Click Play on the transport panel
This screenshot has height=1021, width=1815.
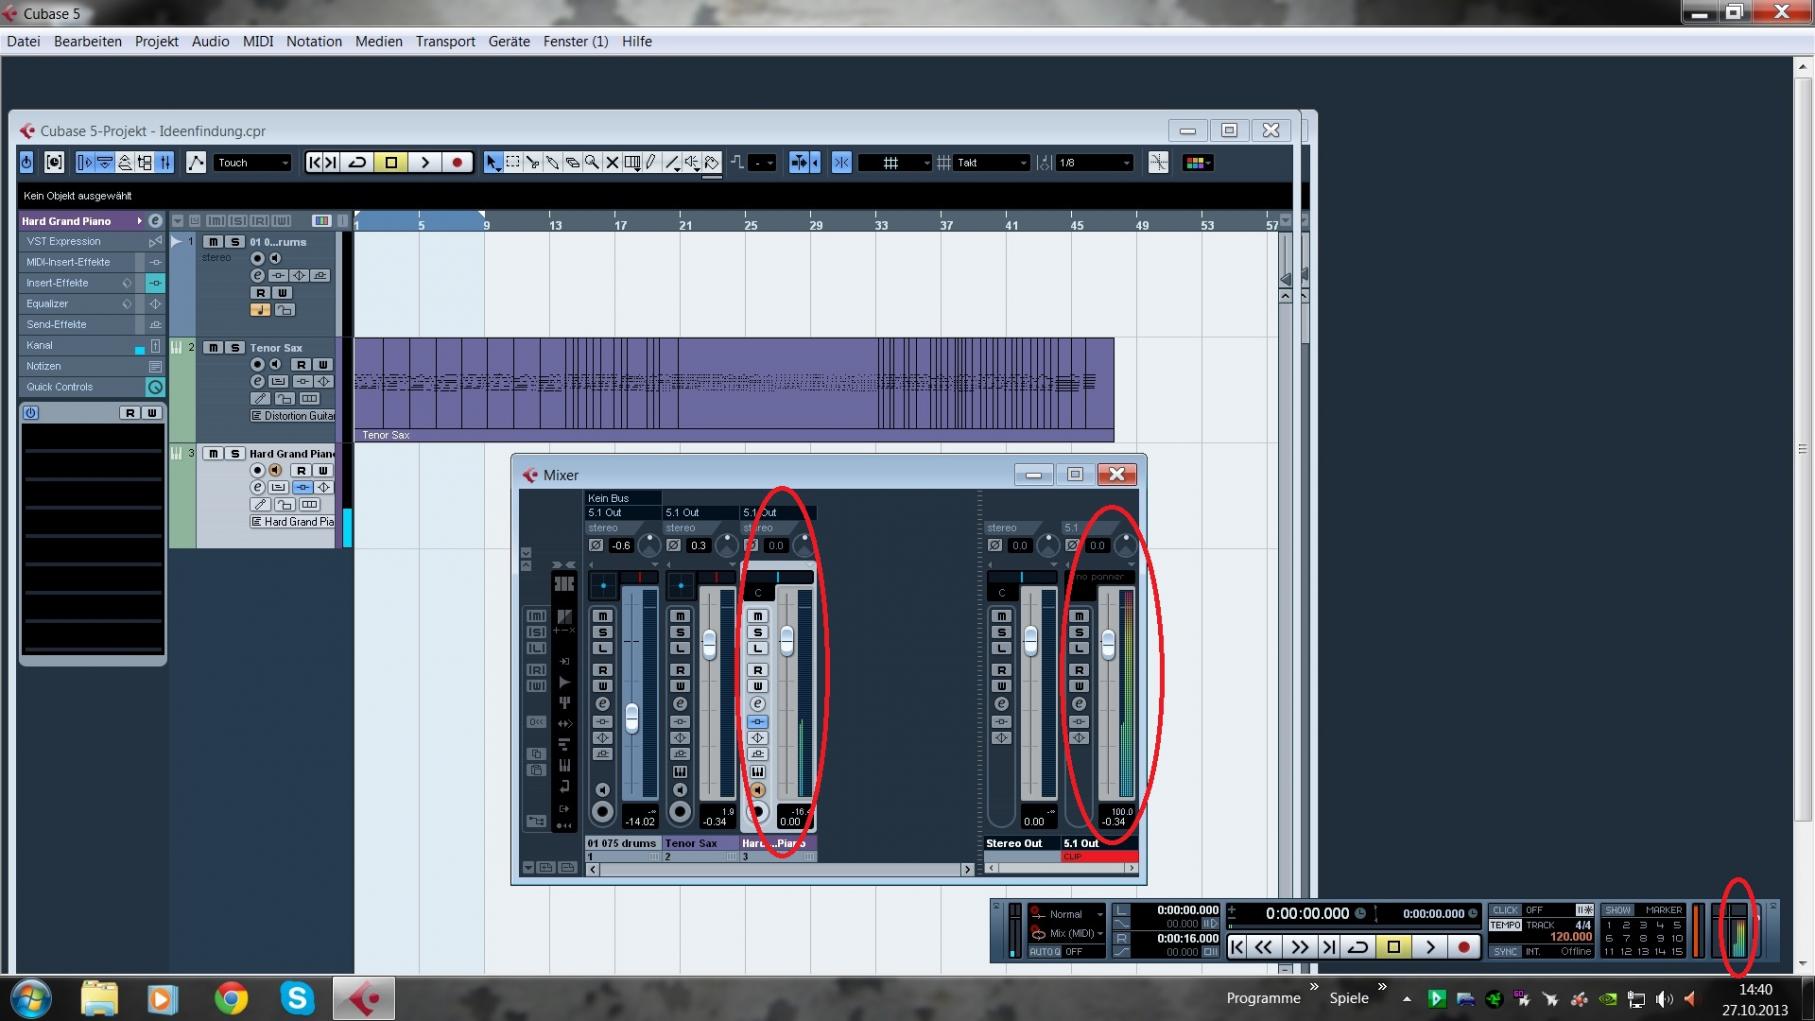pyautogui.click(x=1430, y=946)
